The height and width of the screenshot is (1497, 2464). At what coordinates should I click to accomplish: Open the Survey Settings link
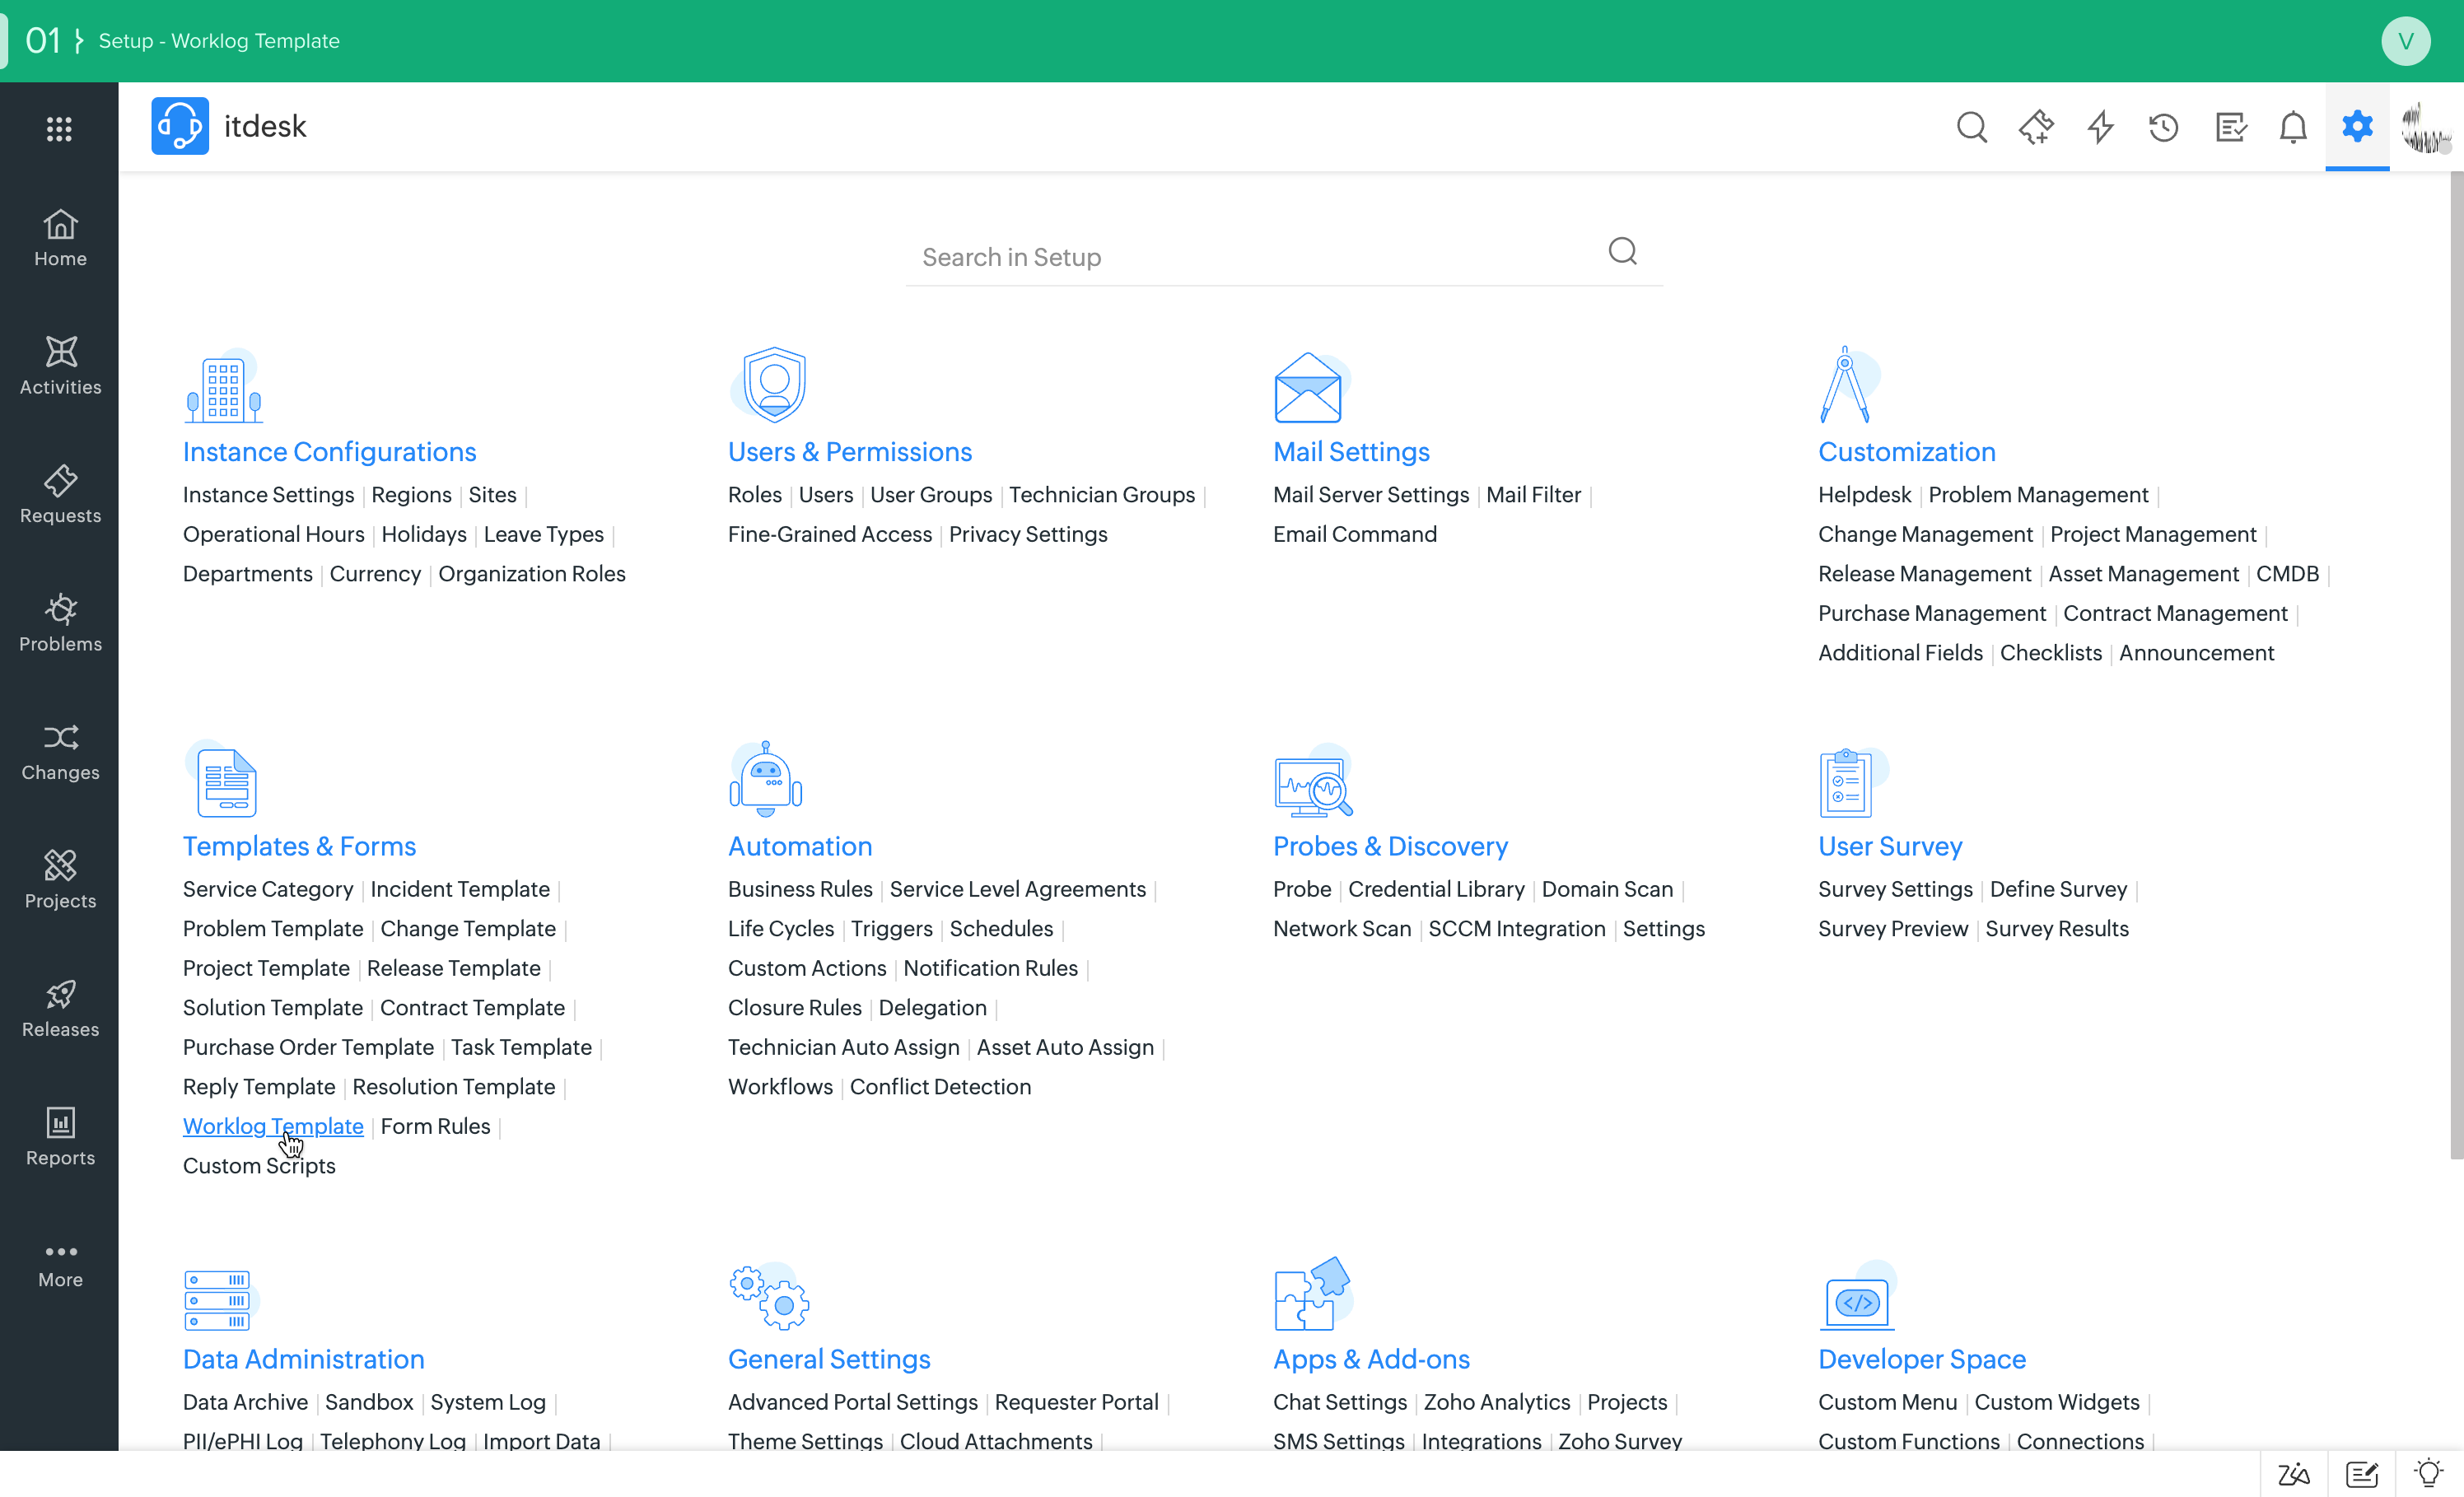pyautogui.click(x=1895, y=889)
